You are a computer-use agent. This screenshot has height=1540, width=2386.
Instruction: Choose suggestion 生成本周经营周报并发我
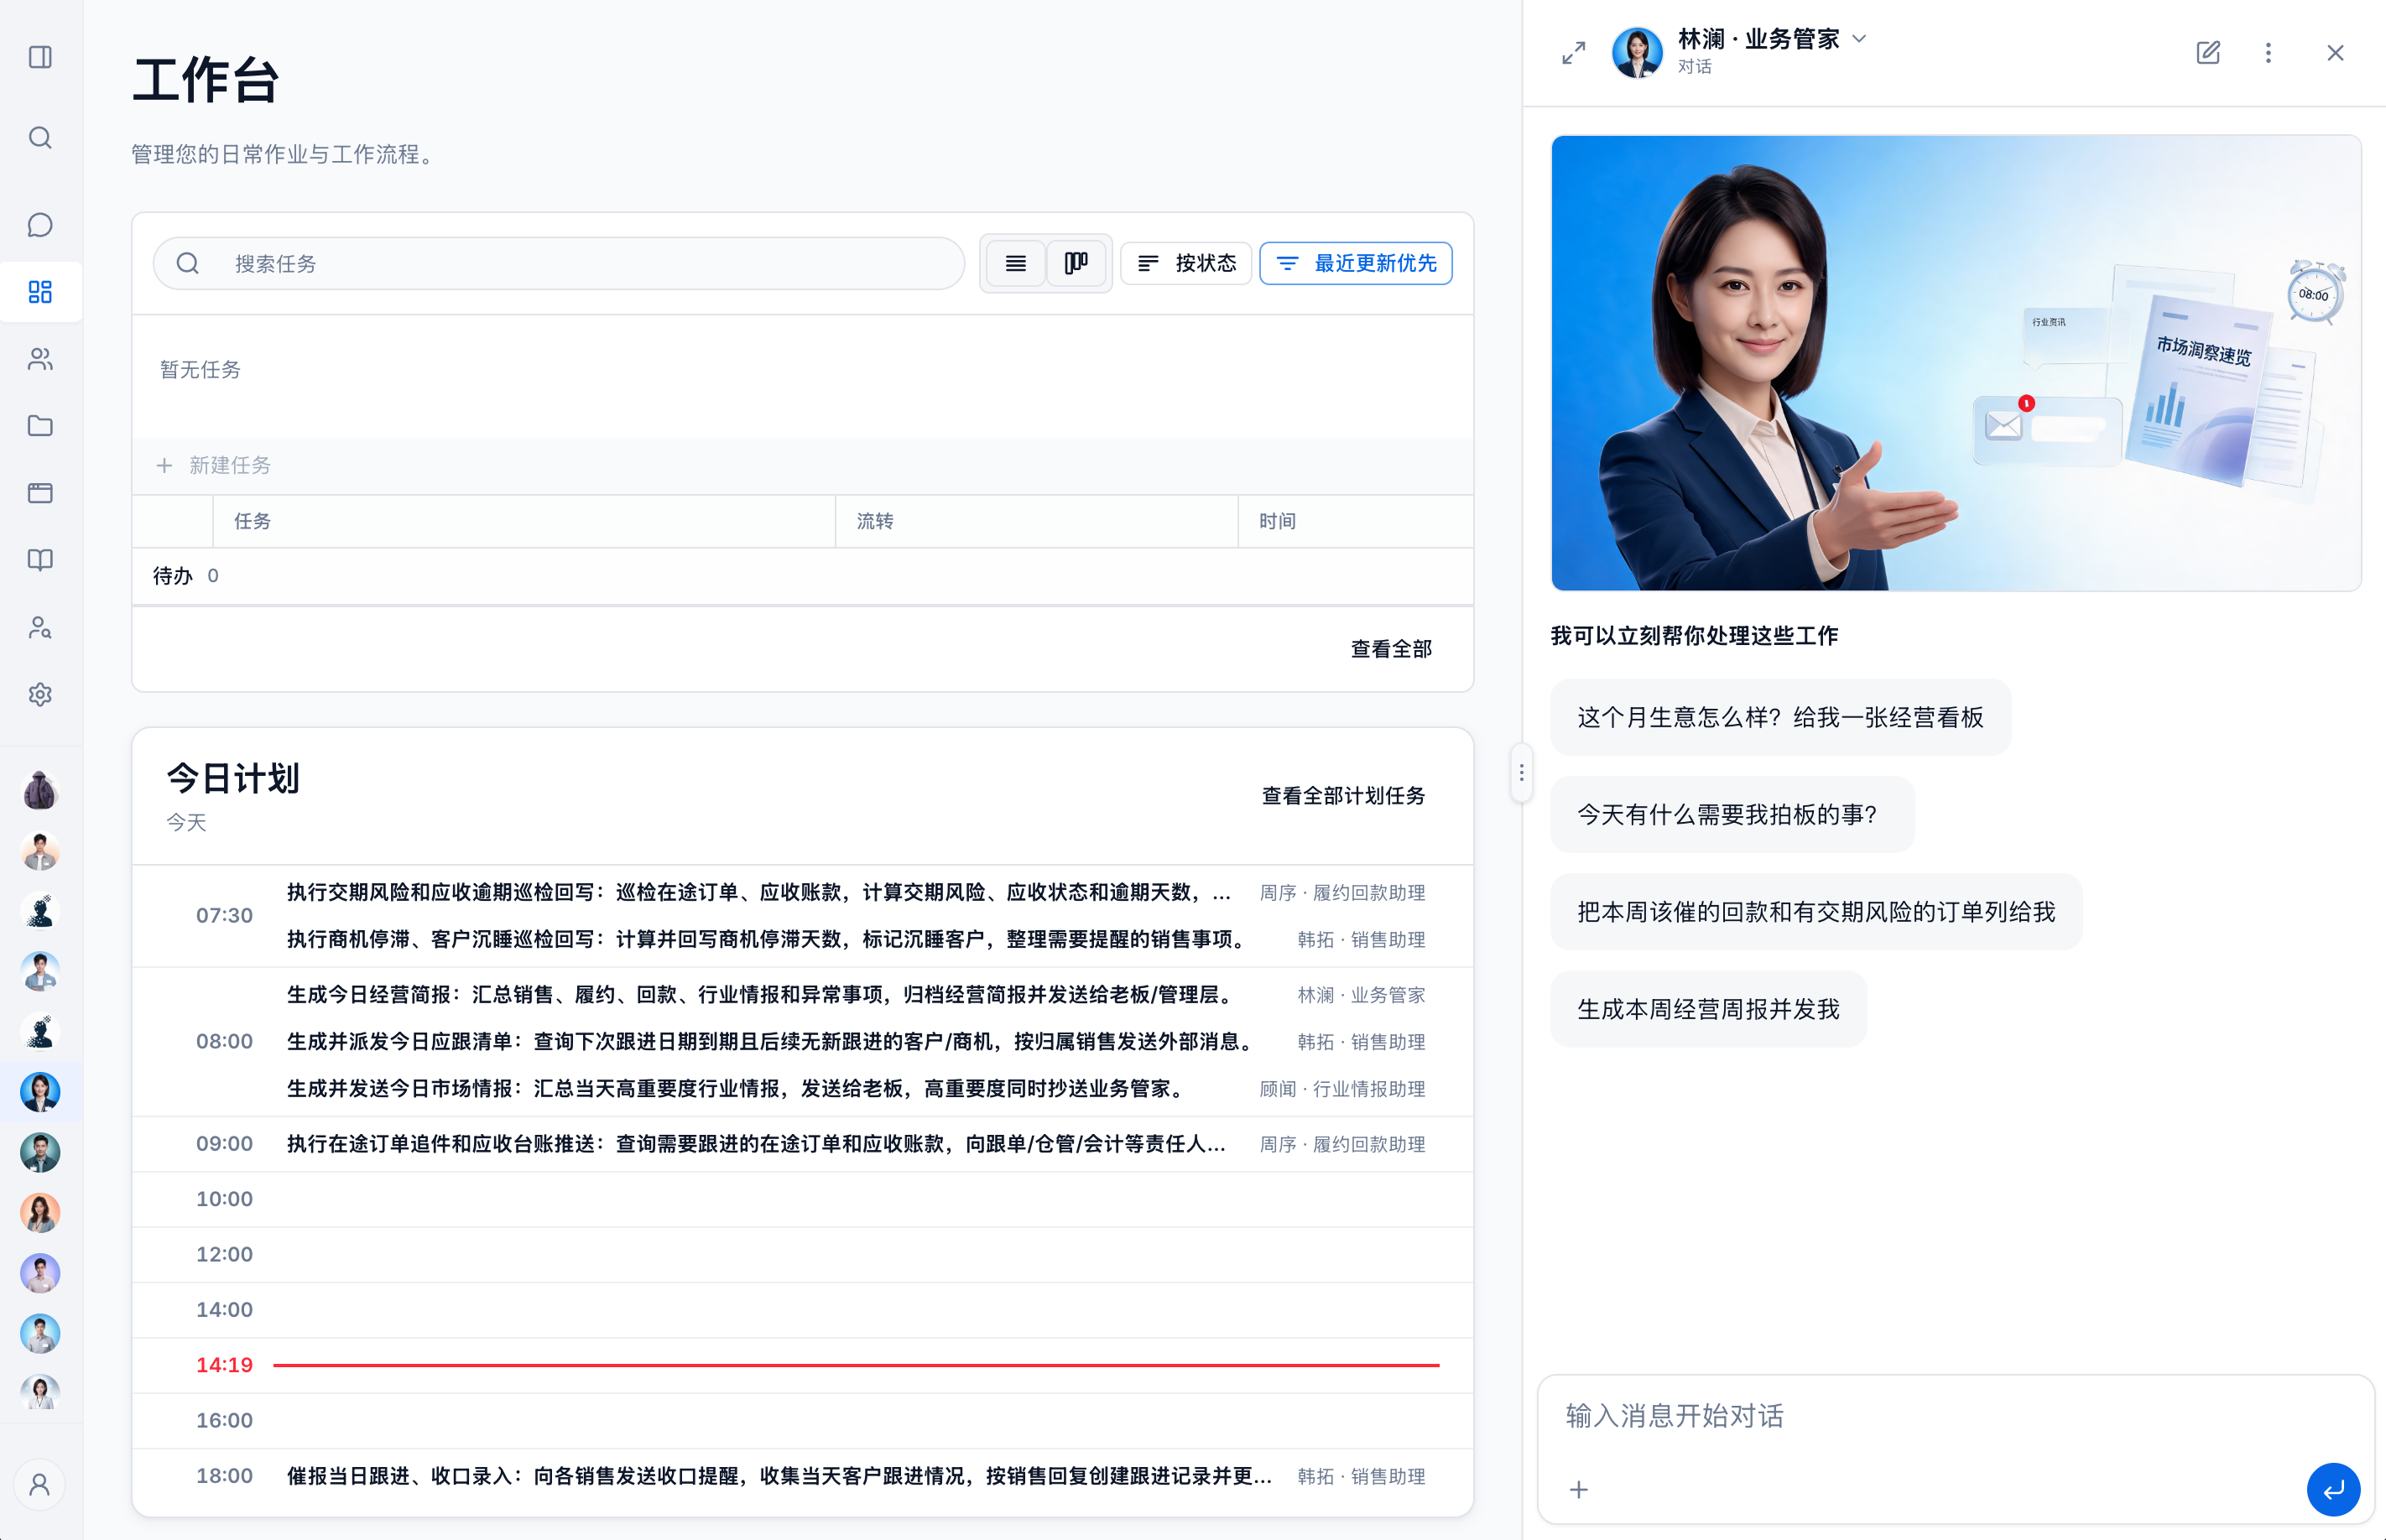tap(1708, 1009)
